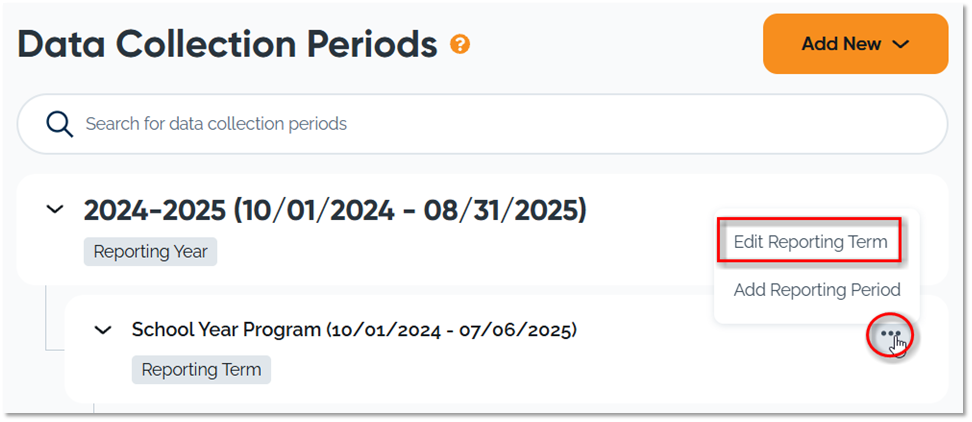972x422 pixels.
Task: Click the search placeholder text
Action: coord(216,124)
